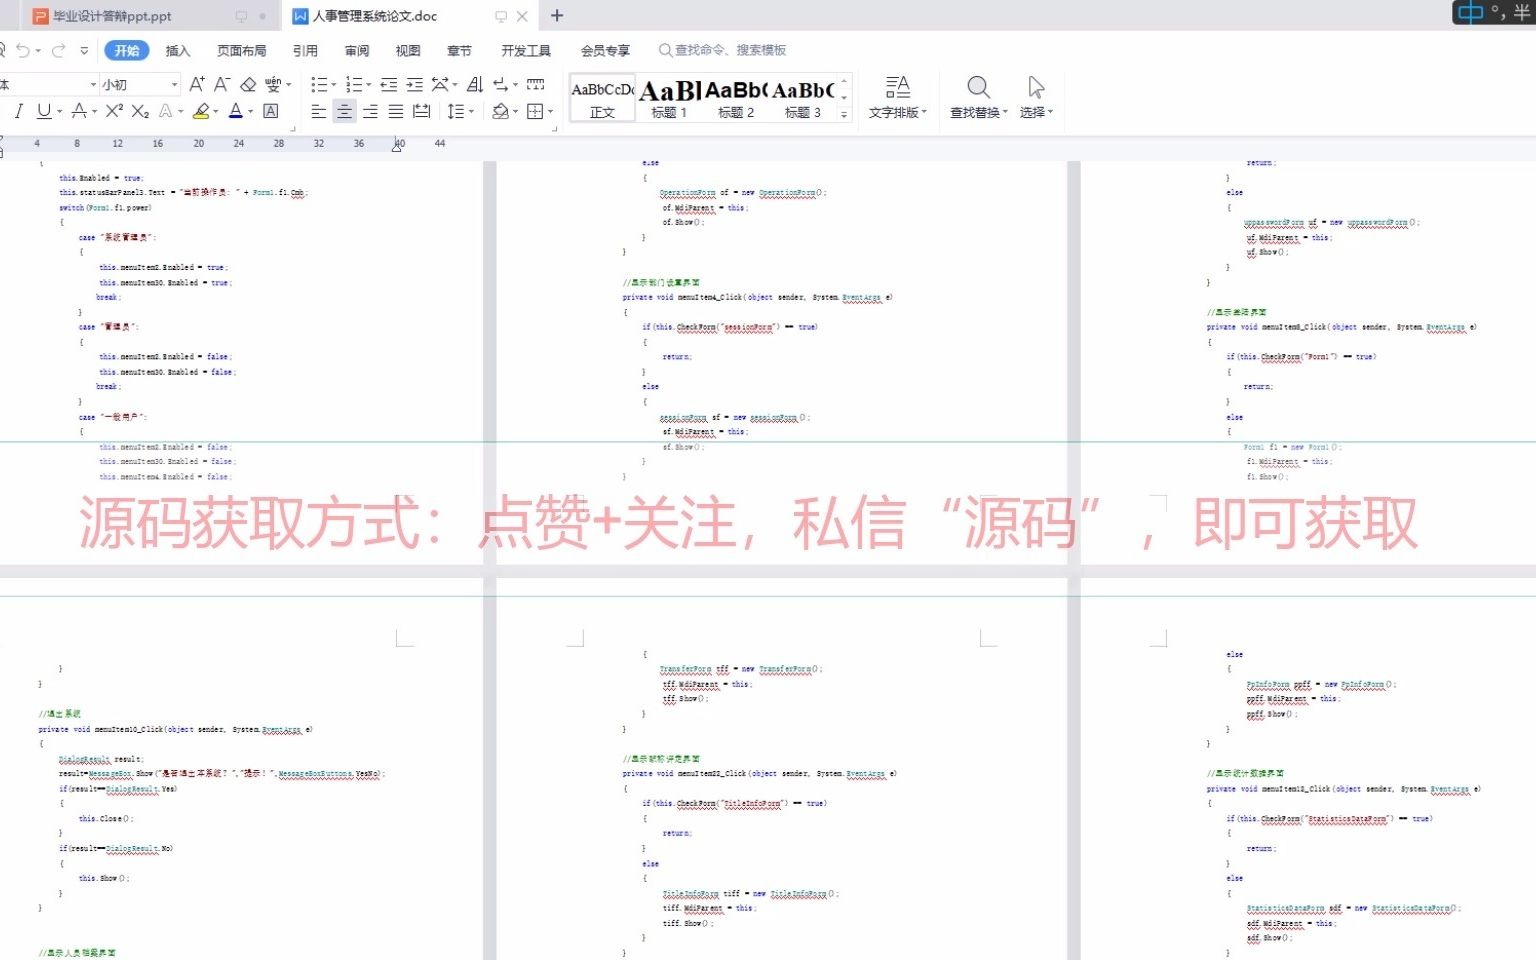Open the 会员专享 tab
The image size is (1536, 960).
(605, 50)
